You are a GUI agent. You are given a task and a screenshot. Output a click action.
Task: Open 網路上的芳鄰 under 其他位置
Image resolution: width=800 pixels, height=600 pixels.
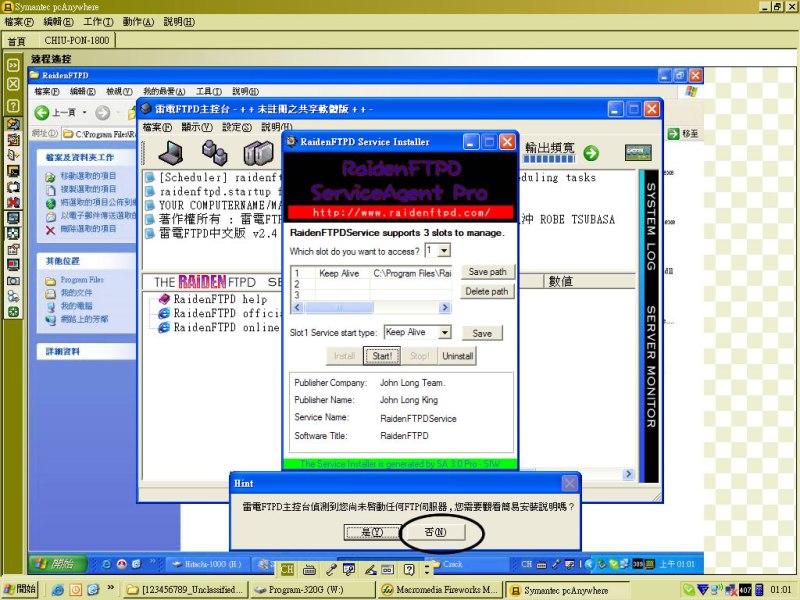pyautogui.click(x=84, y=319)
